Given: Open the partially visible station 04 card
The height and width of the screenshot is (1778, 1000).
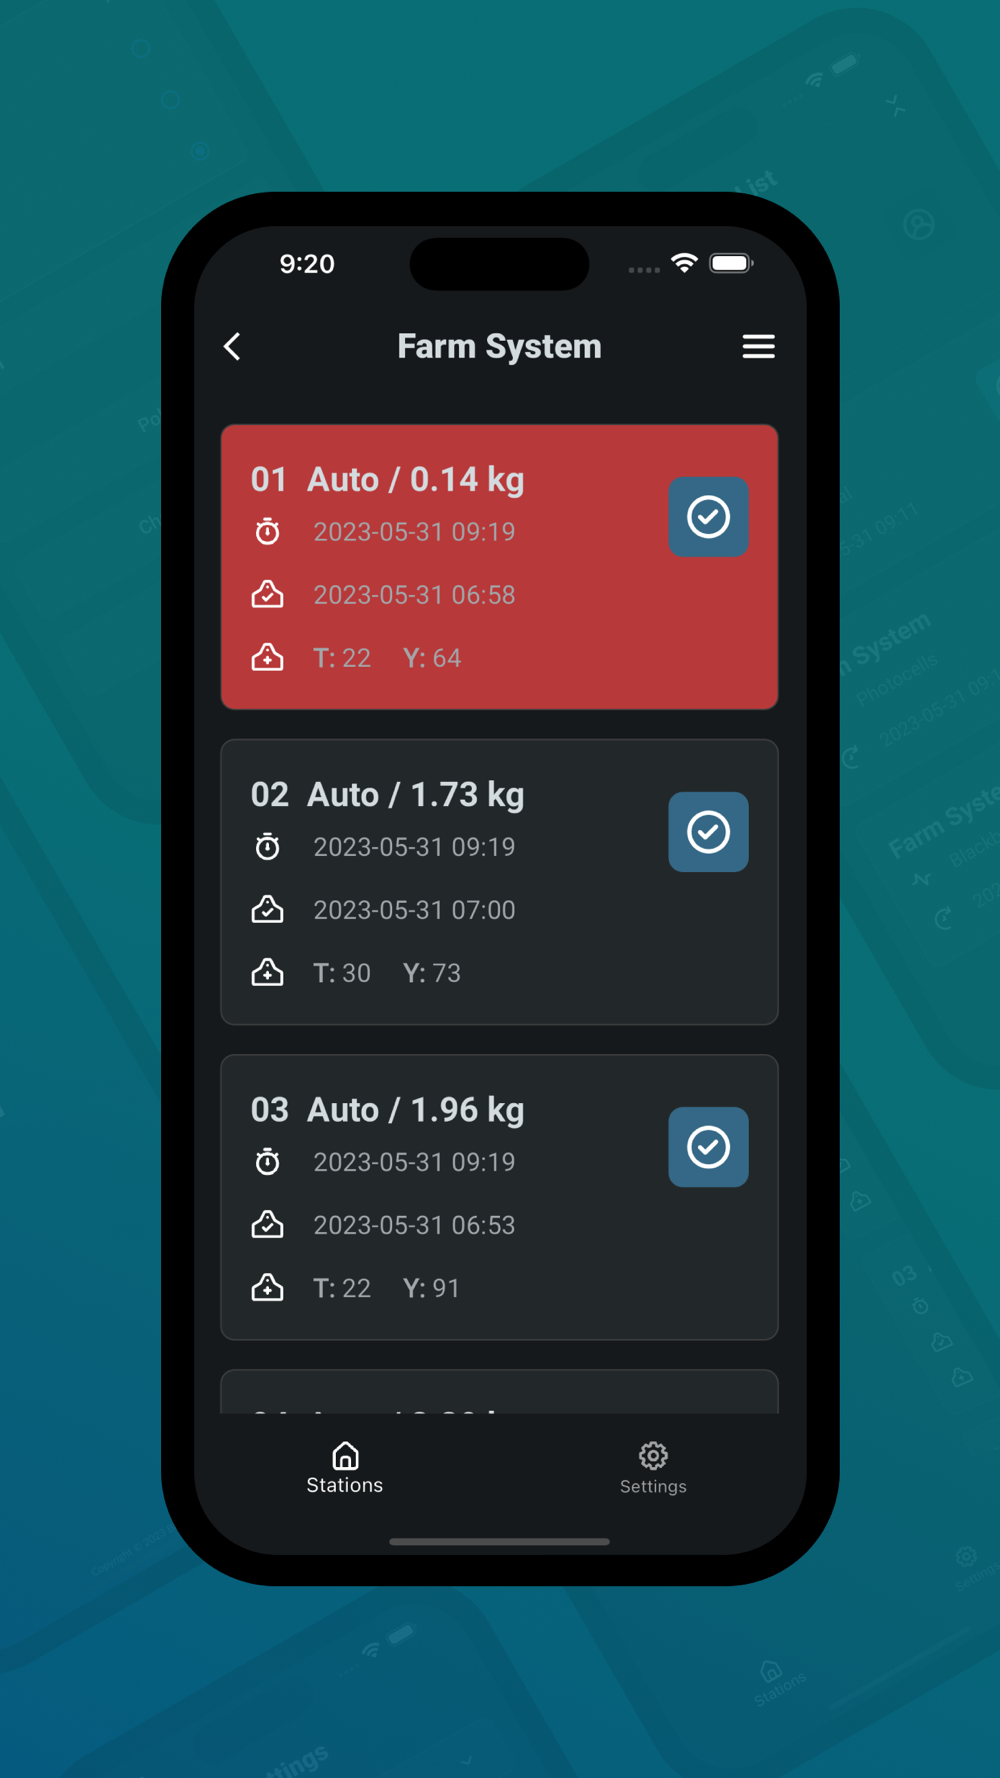Looking at the screenshot, I should point(499,1391).
